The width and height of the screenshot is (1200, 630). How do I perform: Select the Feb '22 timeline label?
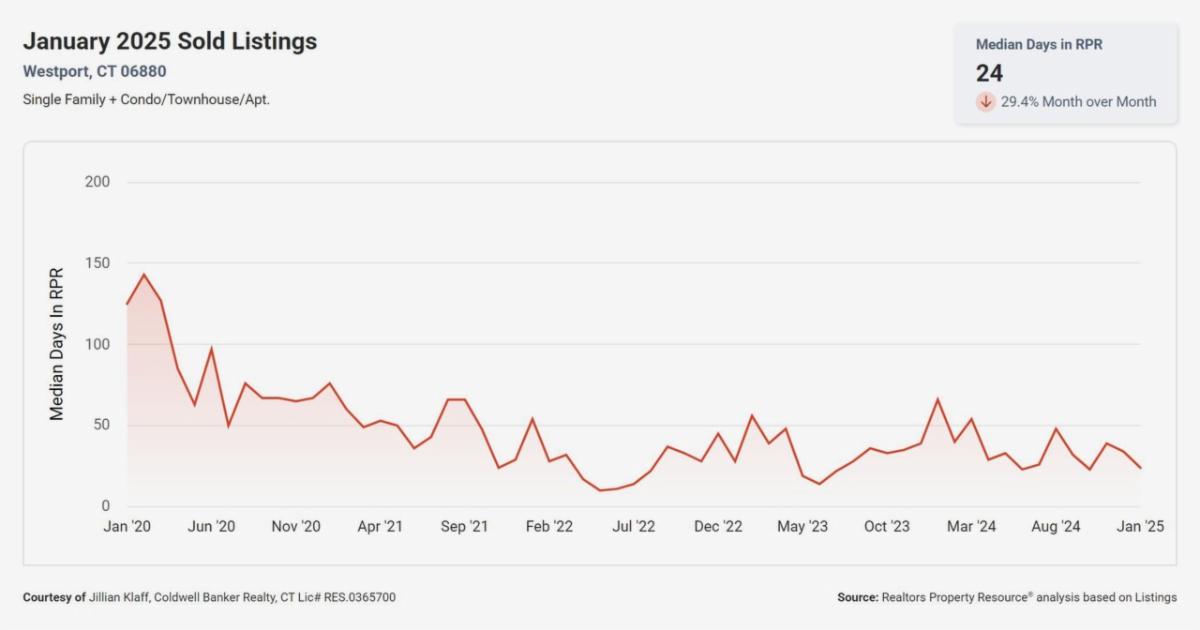[x=550, y=527]
